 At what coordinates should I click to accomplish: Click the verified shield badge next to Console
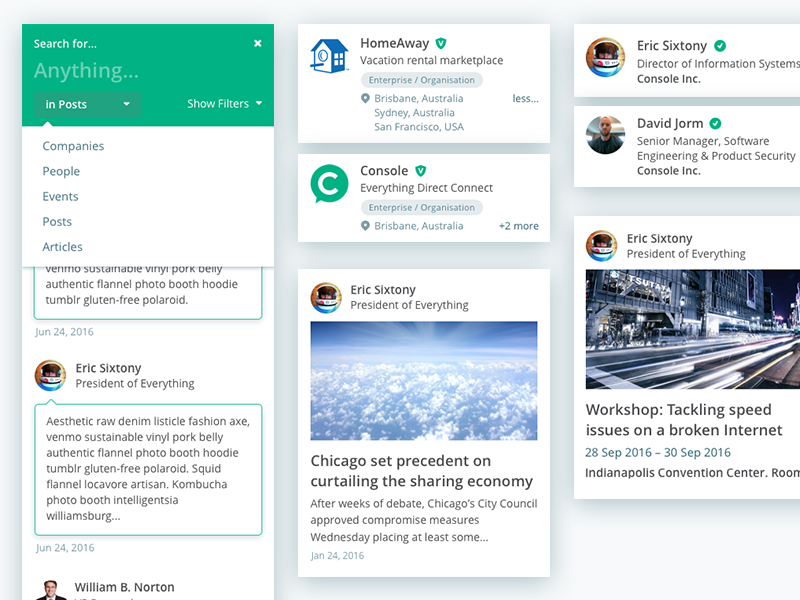[x=420, y=171]
